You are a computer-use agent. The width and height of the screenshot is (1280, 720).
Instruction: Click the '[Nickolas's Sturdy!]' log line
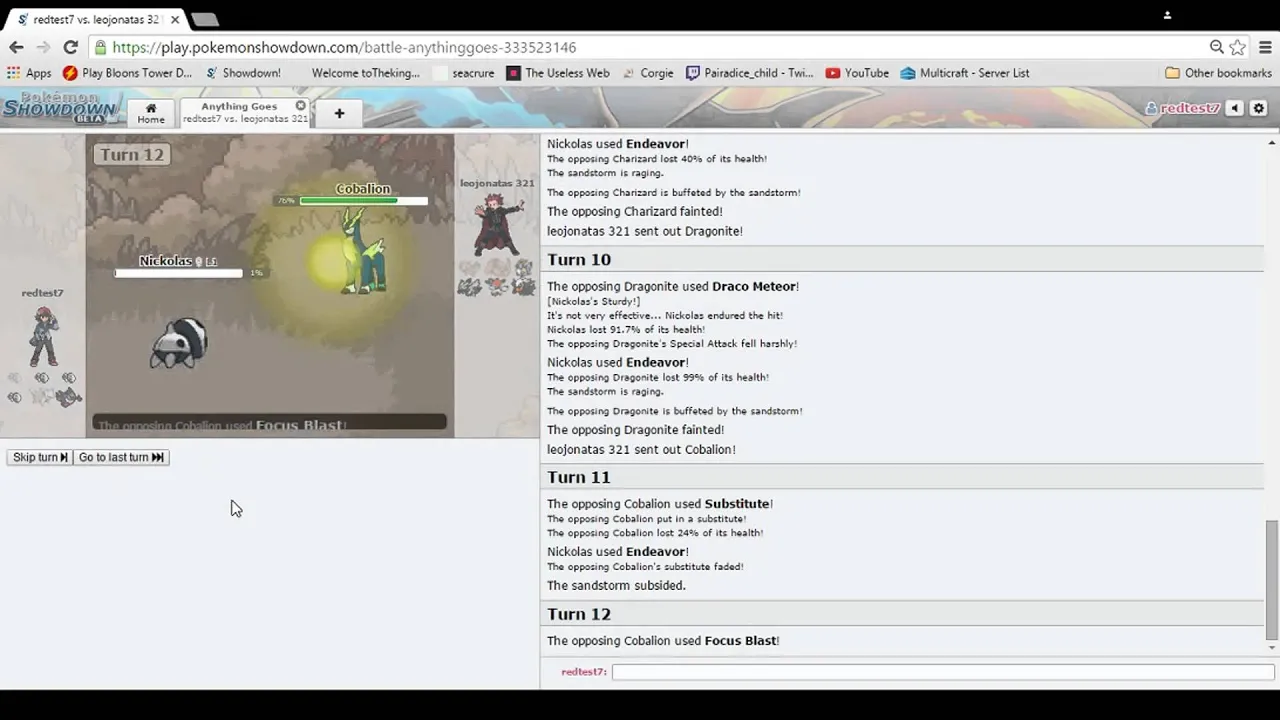[593, 301]
